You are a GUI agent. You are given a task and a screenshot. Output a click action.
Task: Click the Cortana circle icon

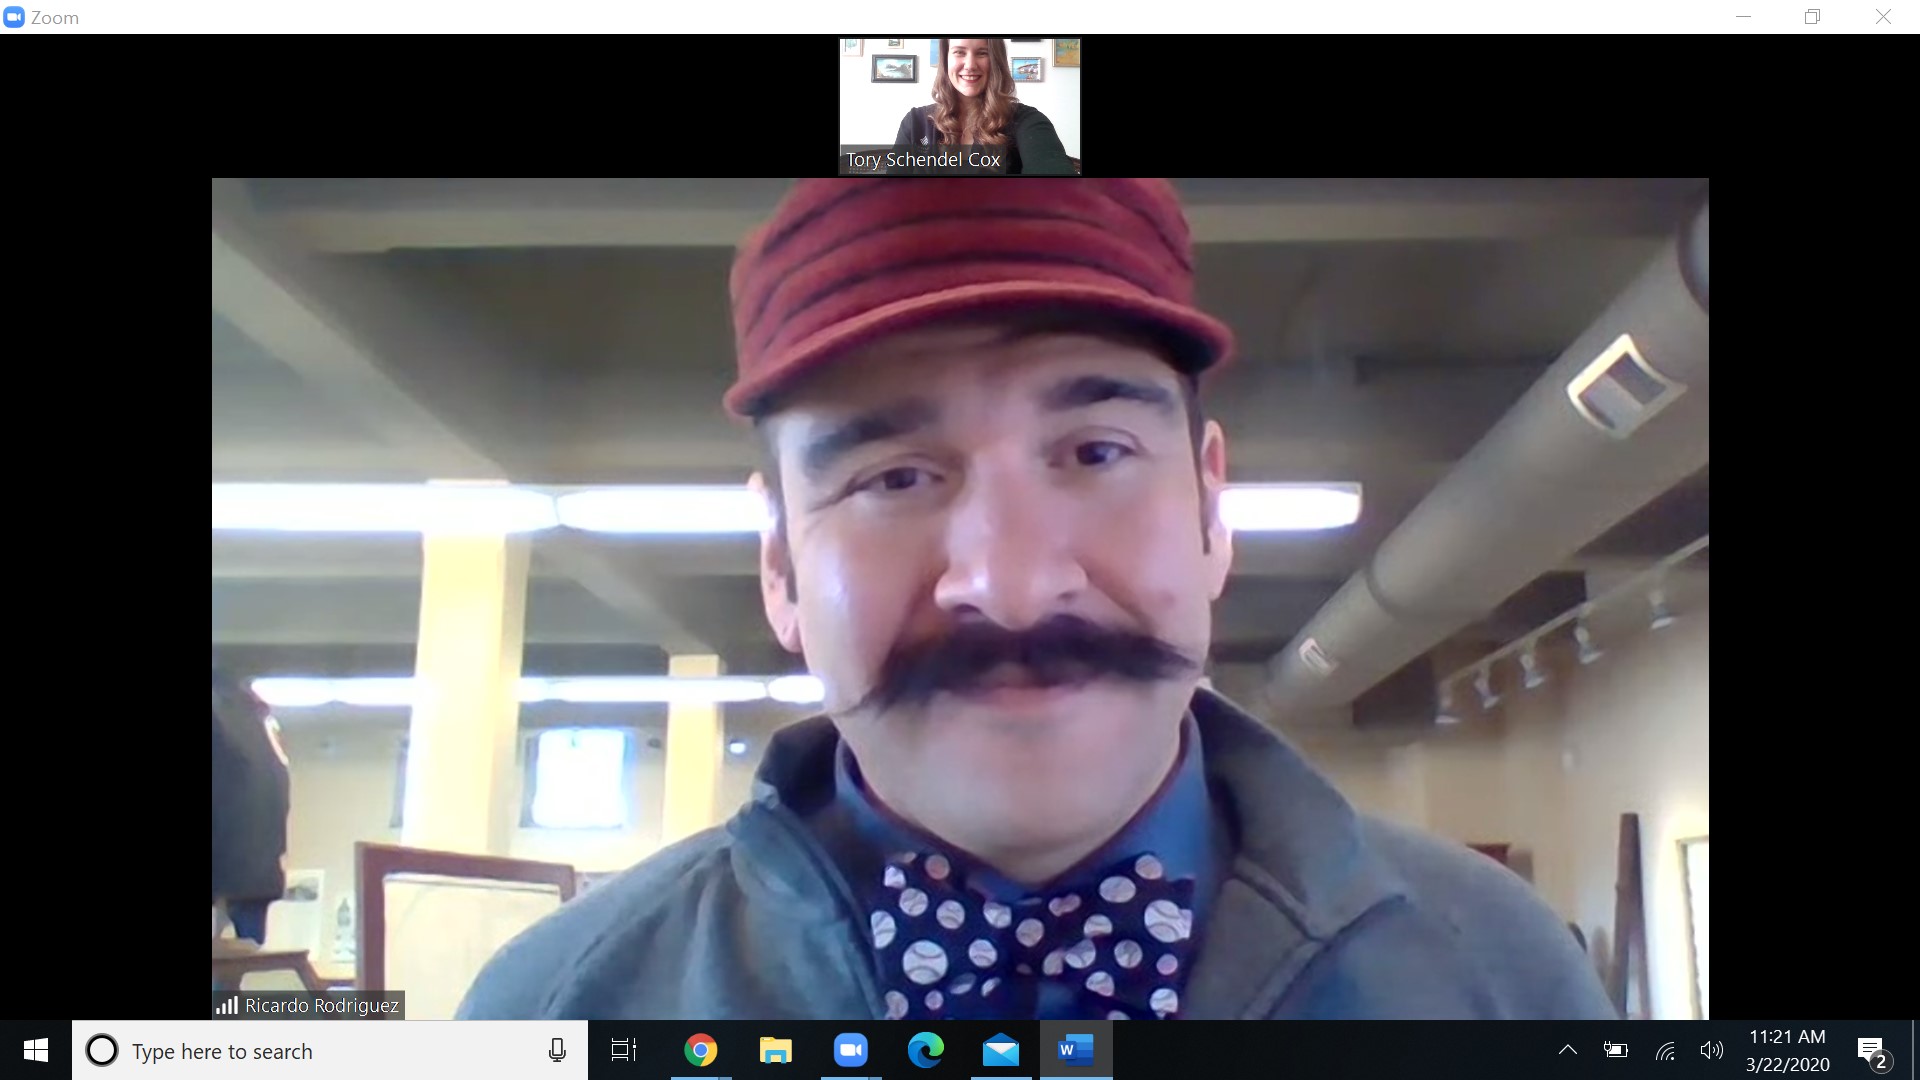click(x=101, y=1050)
